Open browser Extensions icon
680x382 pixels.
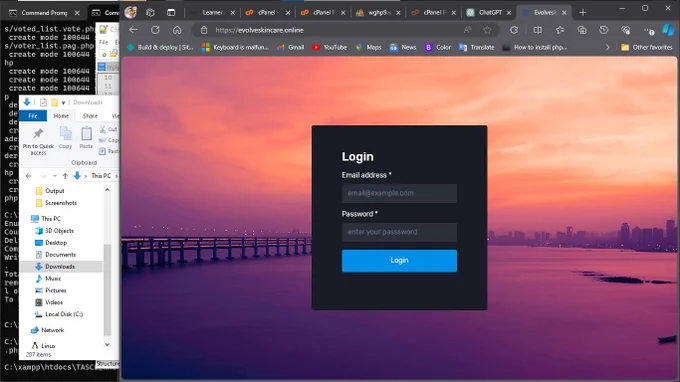514,30
